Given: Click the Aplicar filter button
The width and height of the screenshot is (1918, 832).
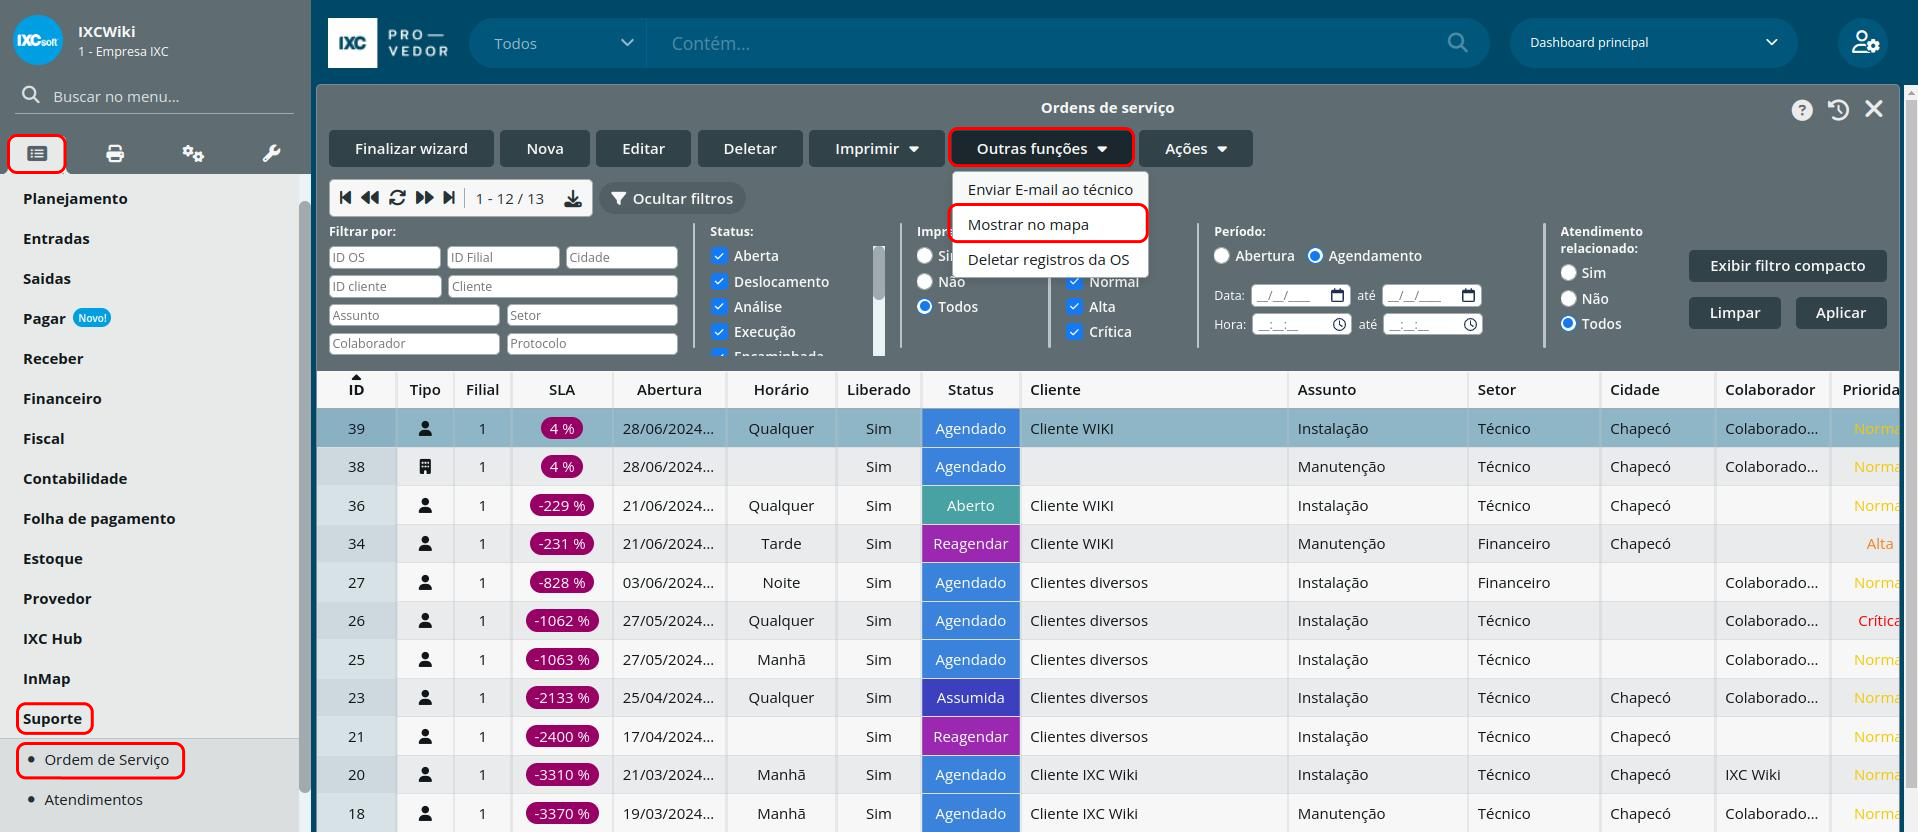Looking at the screenshot, I should (x=1841, y=313).
